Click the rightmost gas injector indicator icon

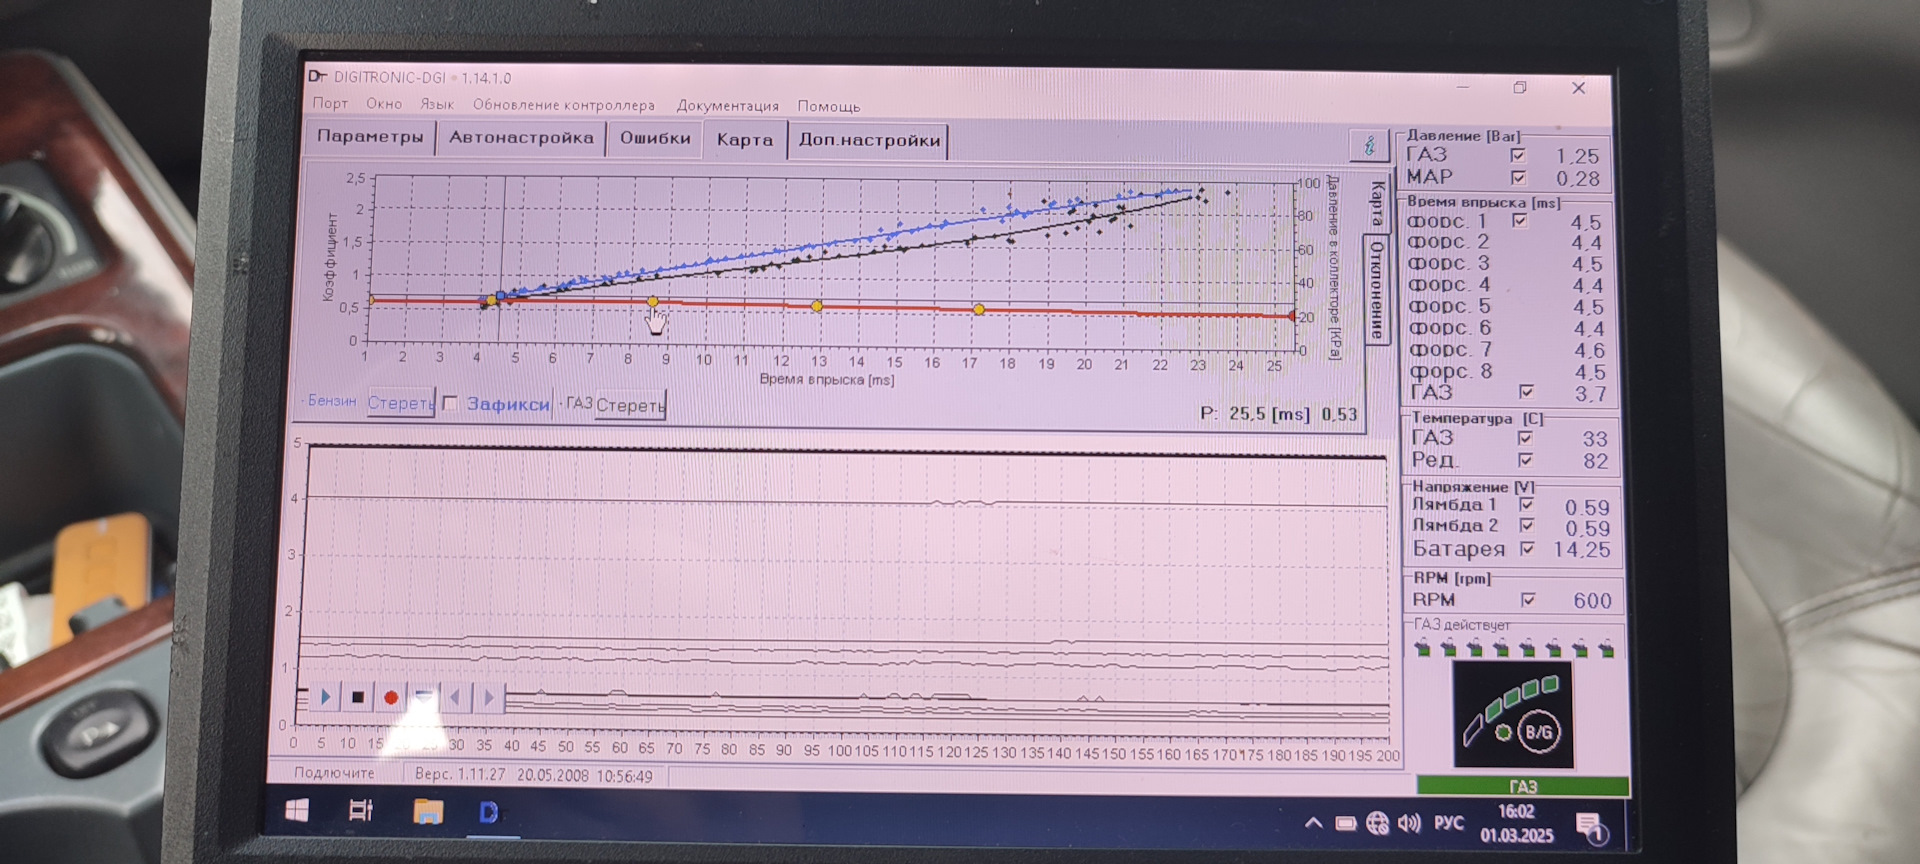[x=1606, y=650]
